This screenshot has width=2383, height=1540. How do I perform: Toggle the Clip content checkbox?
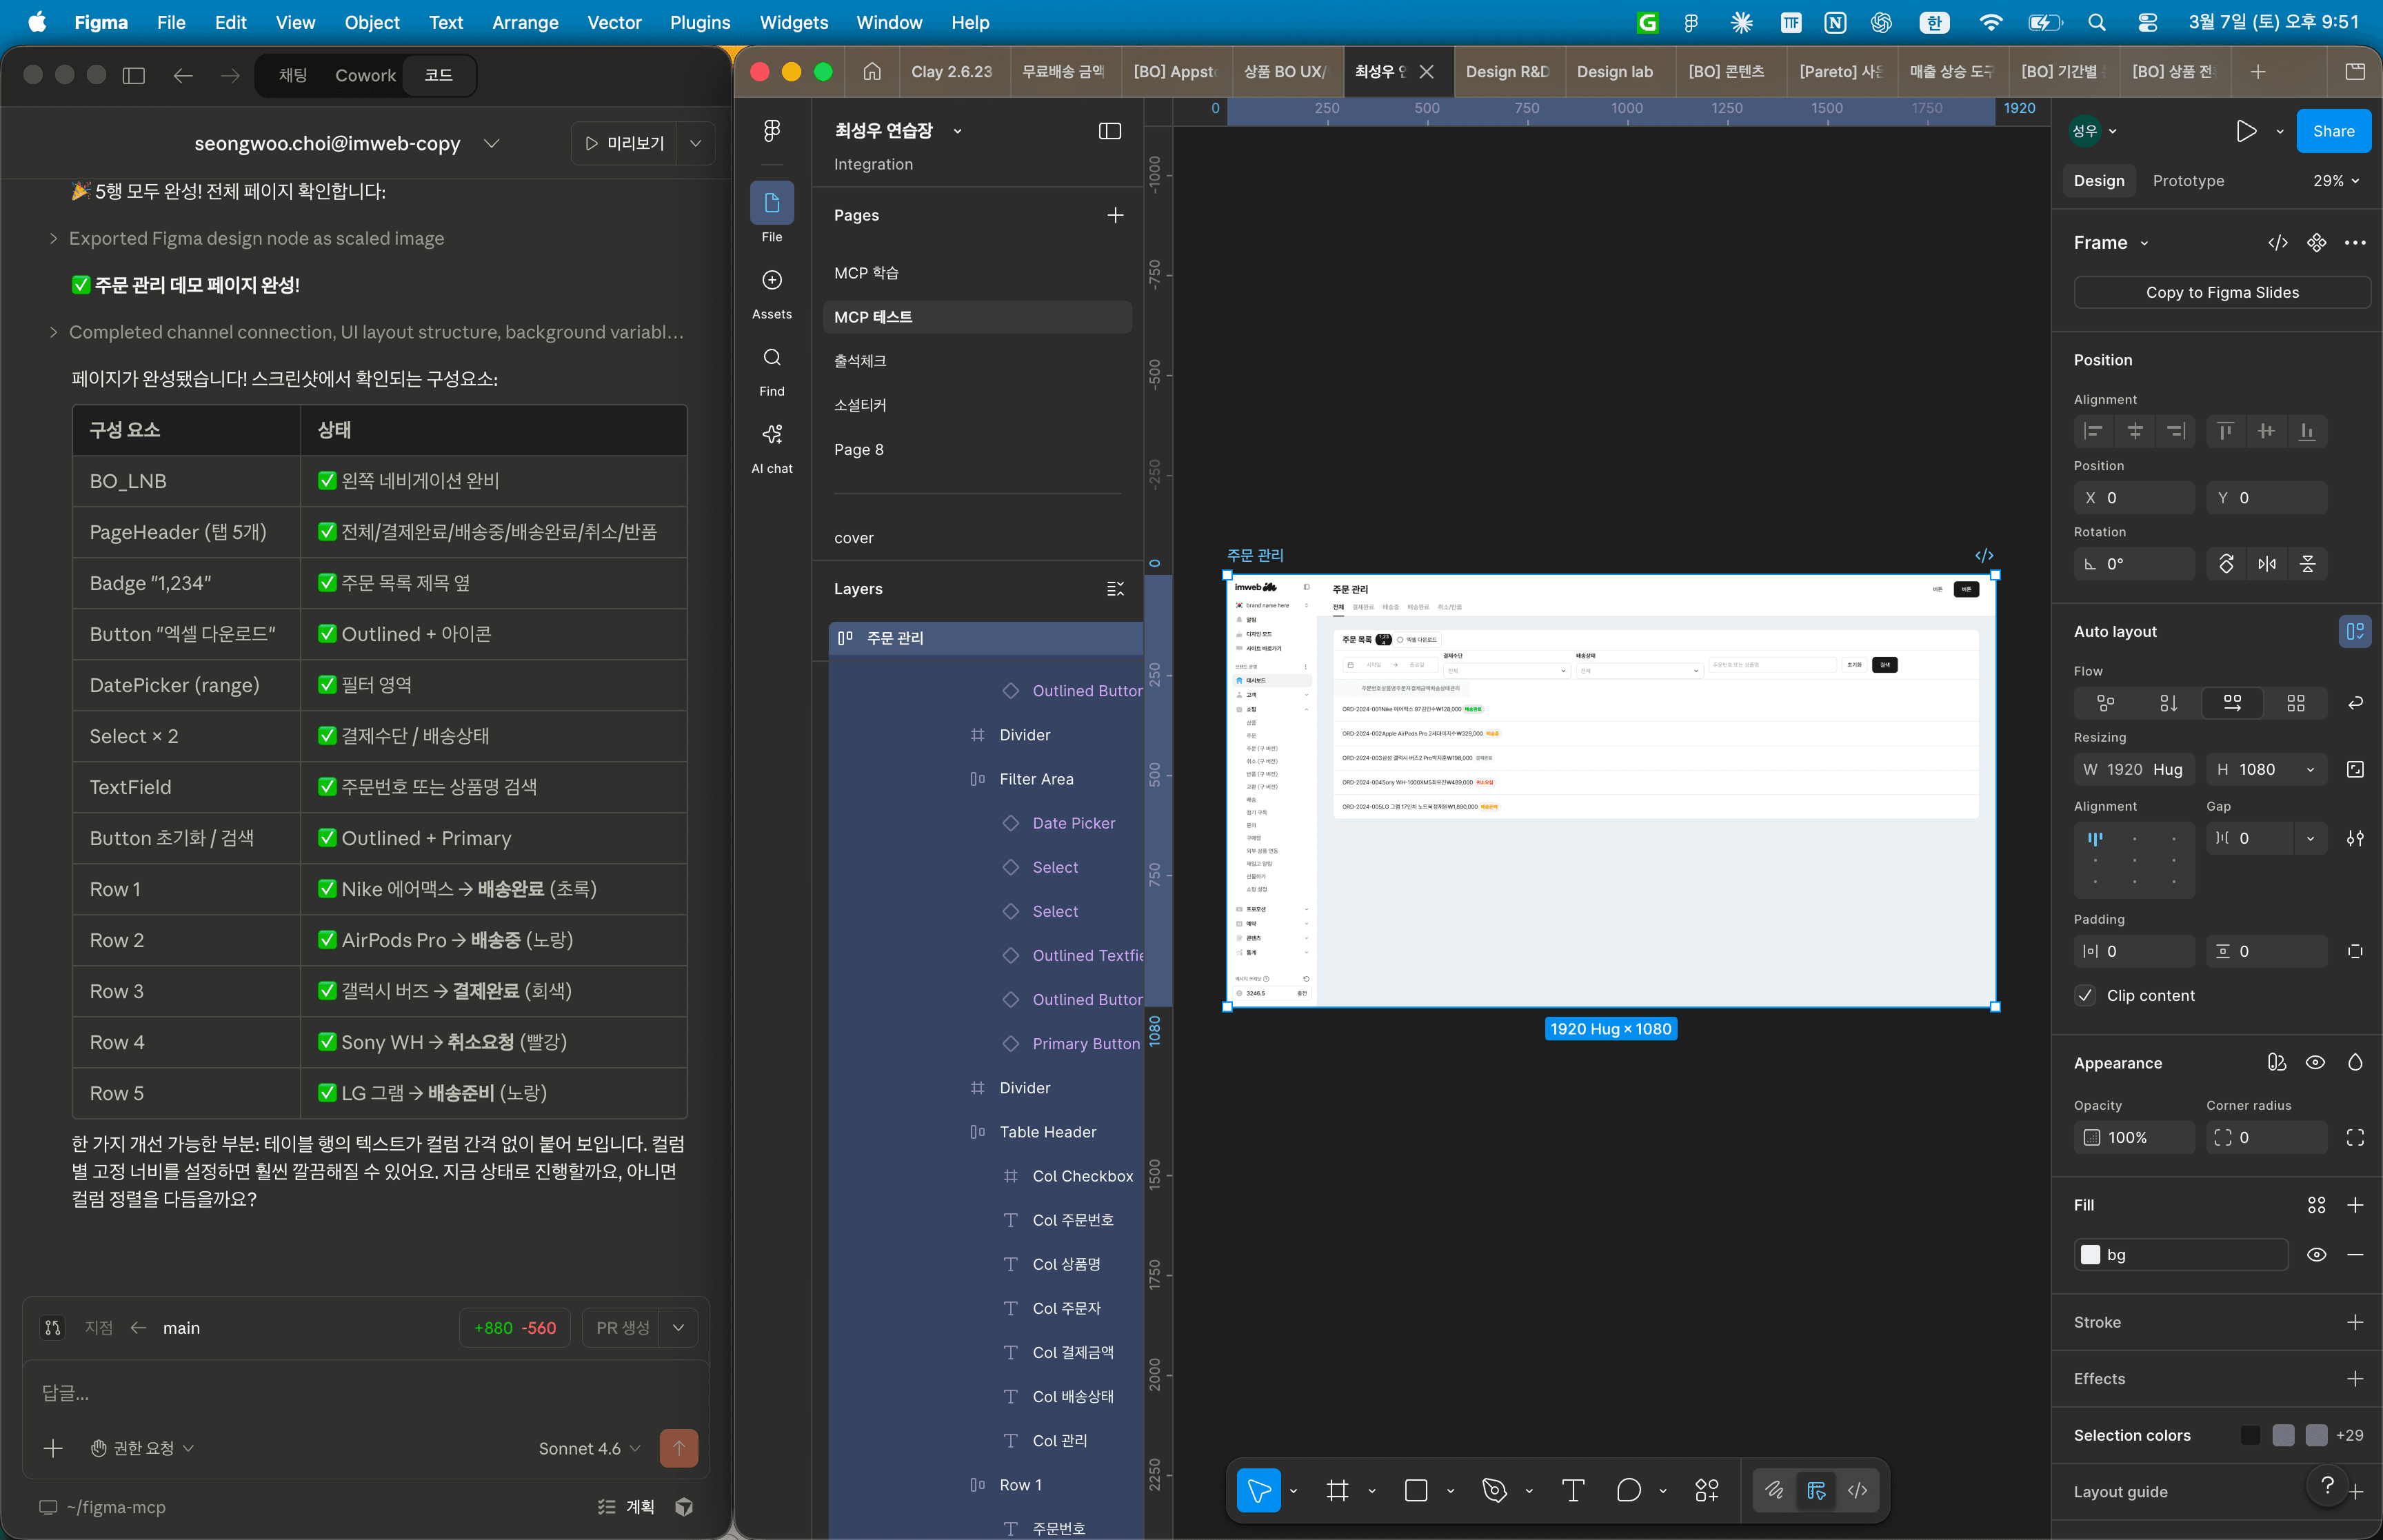(2086, 995)
